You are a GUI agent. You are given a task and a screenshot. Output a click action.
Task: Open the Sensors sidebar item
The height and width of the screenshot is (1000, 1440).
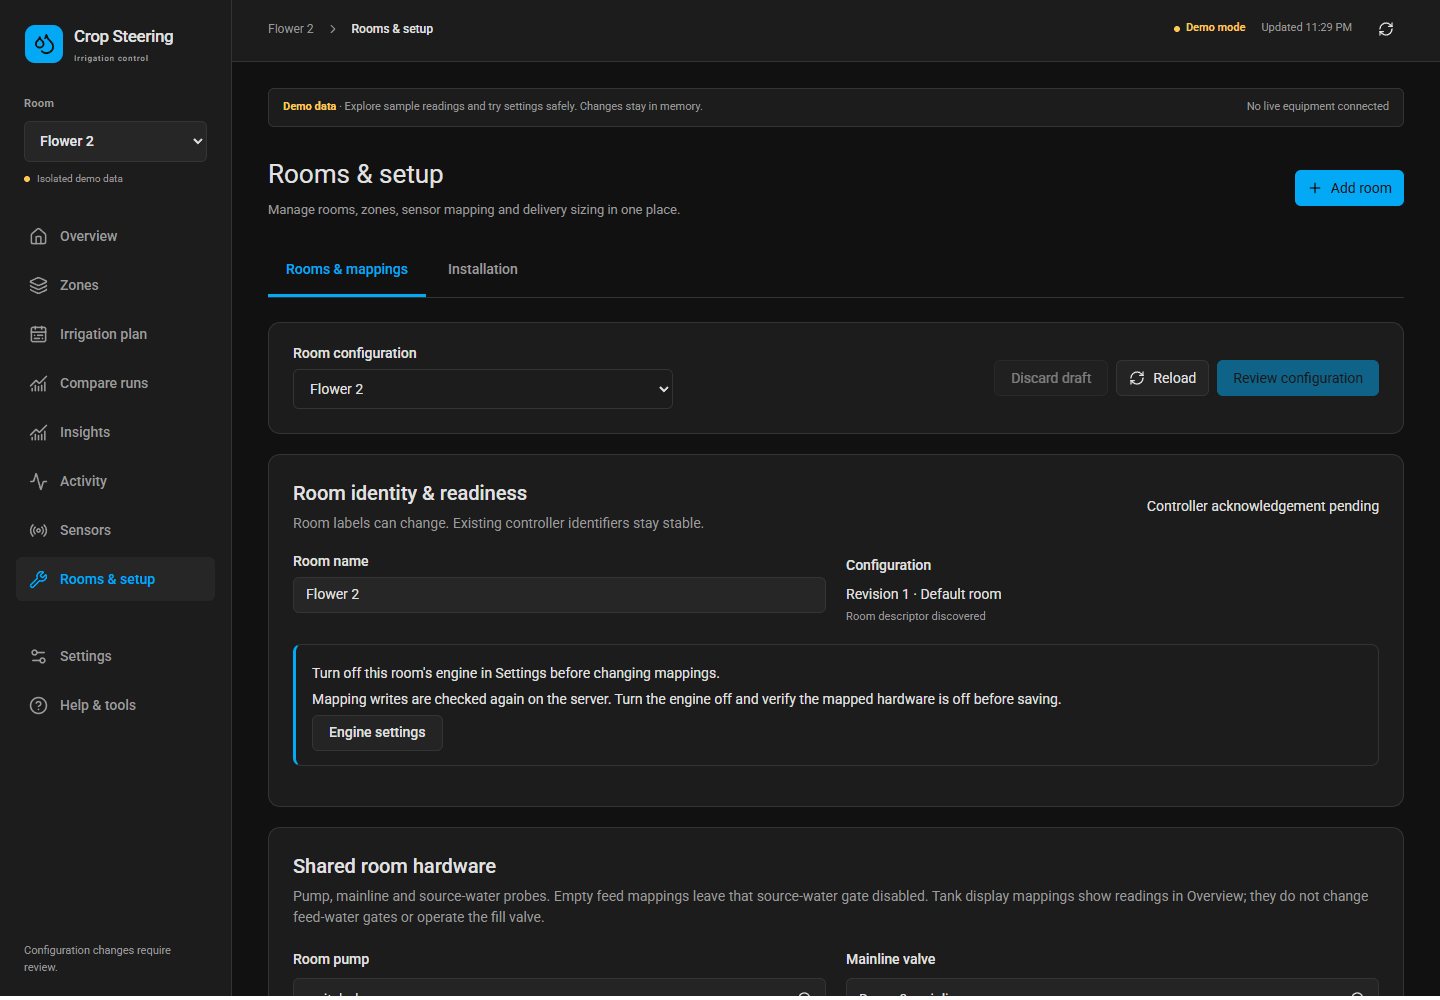[115, 530]
